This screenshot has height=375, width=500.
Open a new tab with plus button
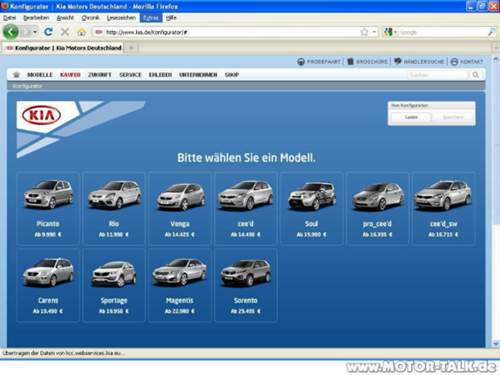pos(131,48)
